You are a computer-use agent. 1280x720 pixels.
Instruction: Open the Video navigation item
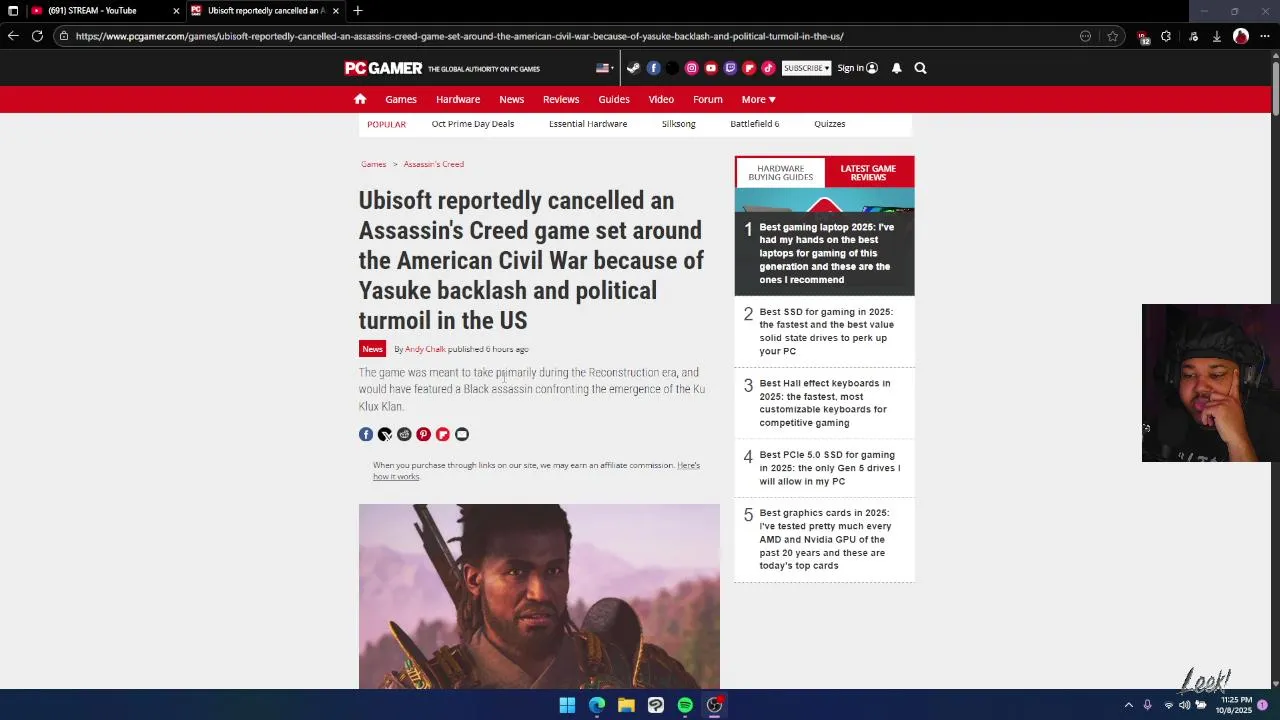click(x=661, y=99)
